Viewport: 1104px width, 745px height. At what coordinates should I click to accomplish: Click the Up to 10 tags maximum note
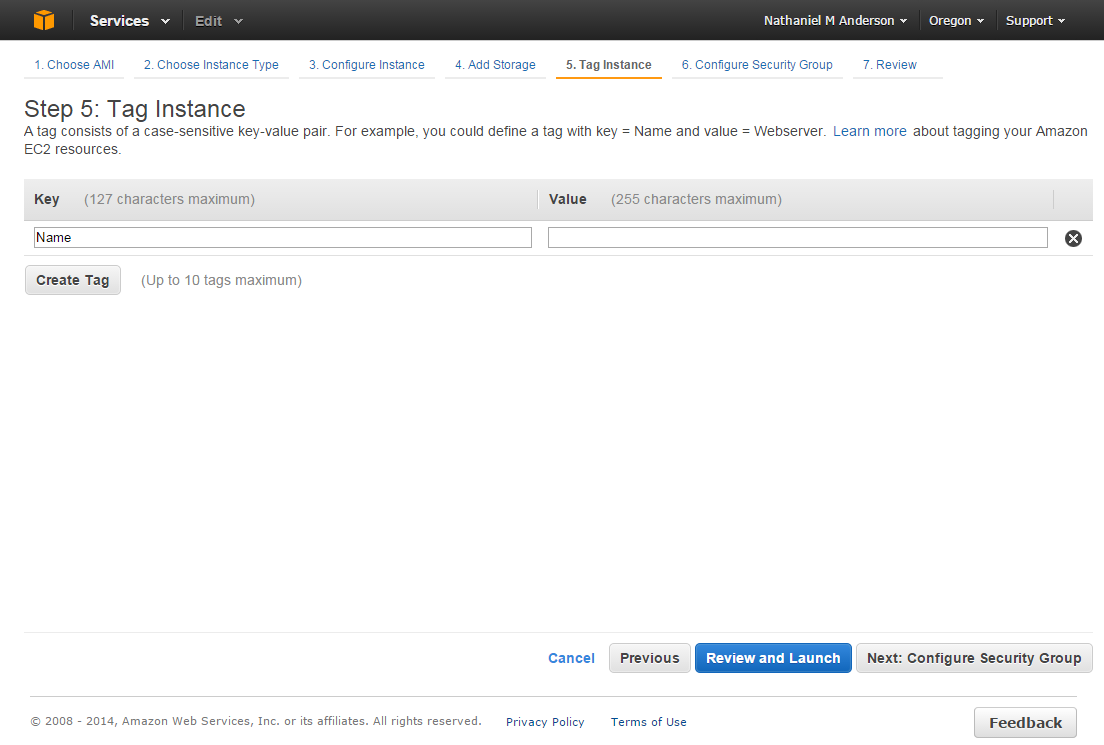(221, 280)
